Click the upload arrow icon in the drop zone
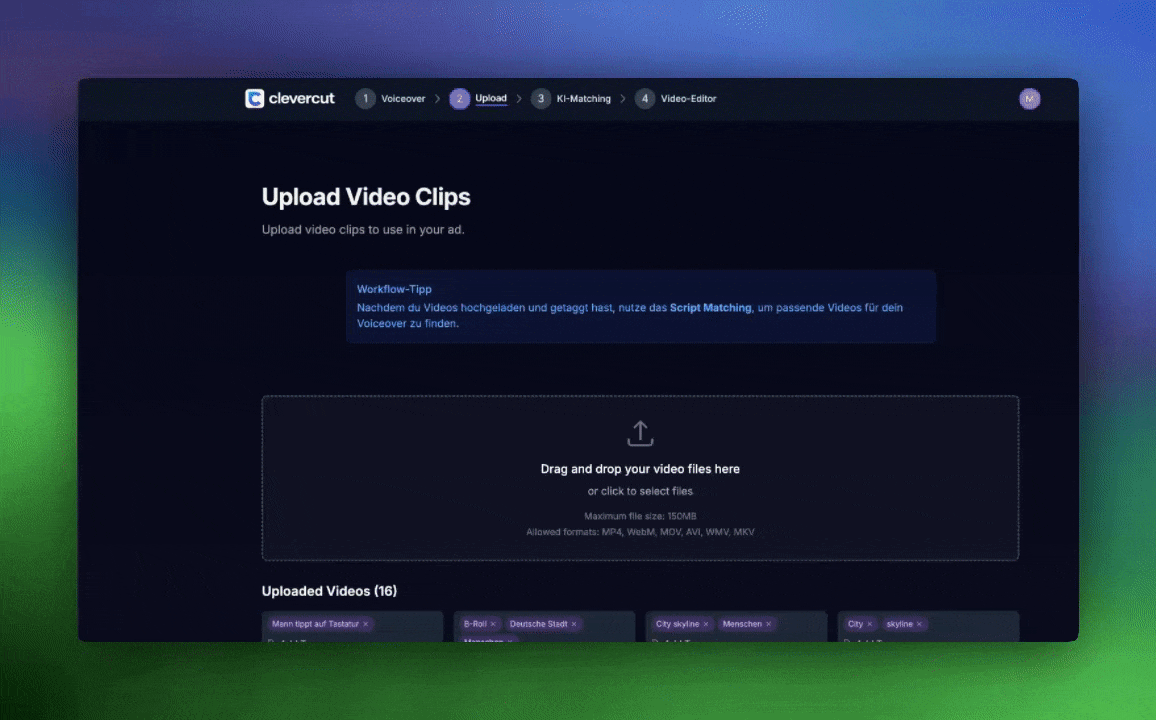This screenshot has height=720, width=1156. pyautogui.click(x=640, y=433)
